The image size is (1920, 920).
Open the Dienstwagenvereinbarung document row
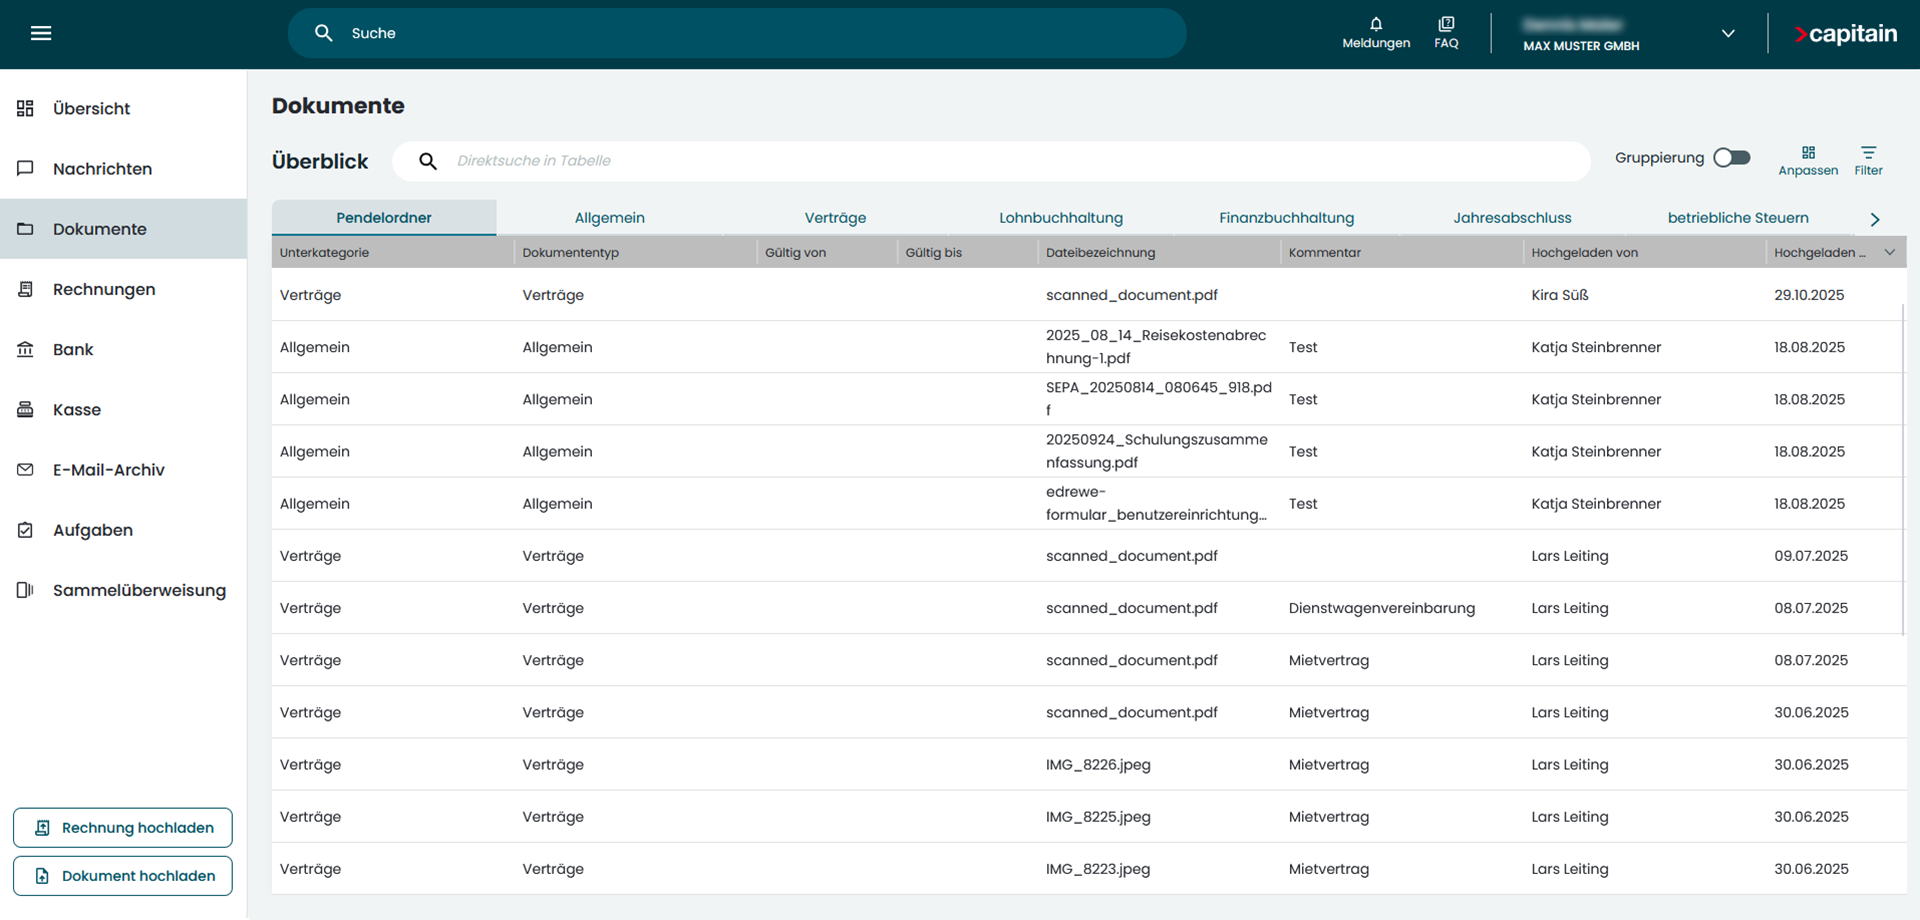pos(1131,608)
